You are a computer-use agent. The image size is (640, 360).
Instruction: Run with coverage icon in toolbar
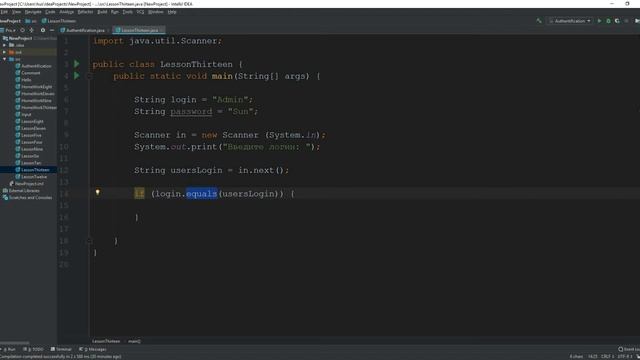[617, 21]
